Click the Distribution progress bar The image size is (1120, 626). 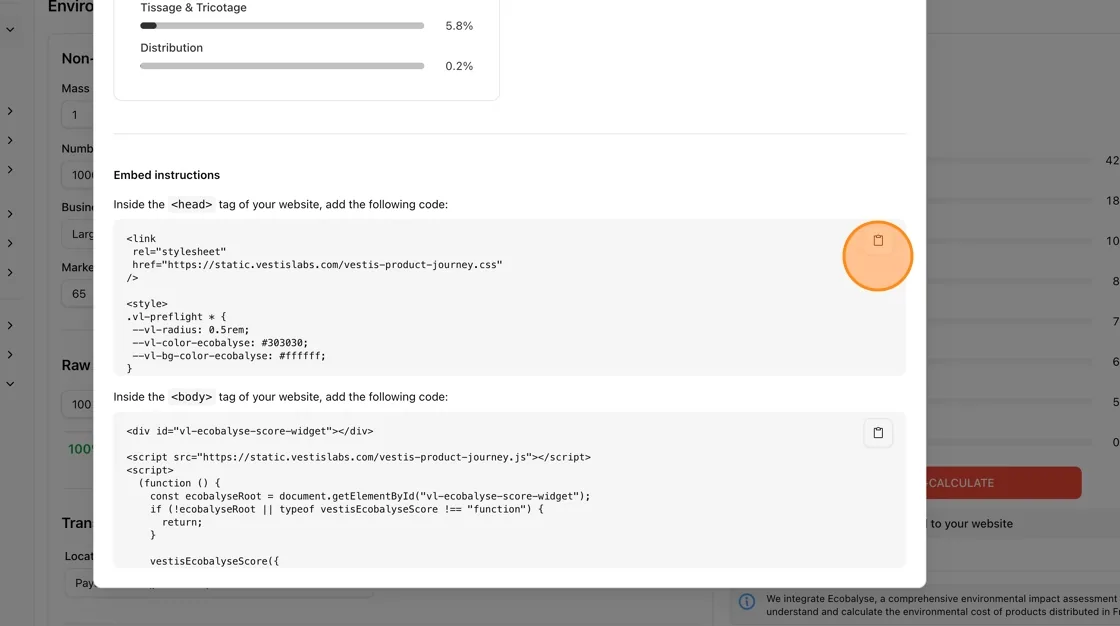282,66
